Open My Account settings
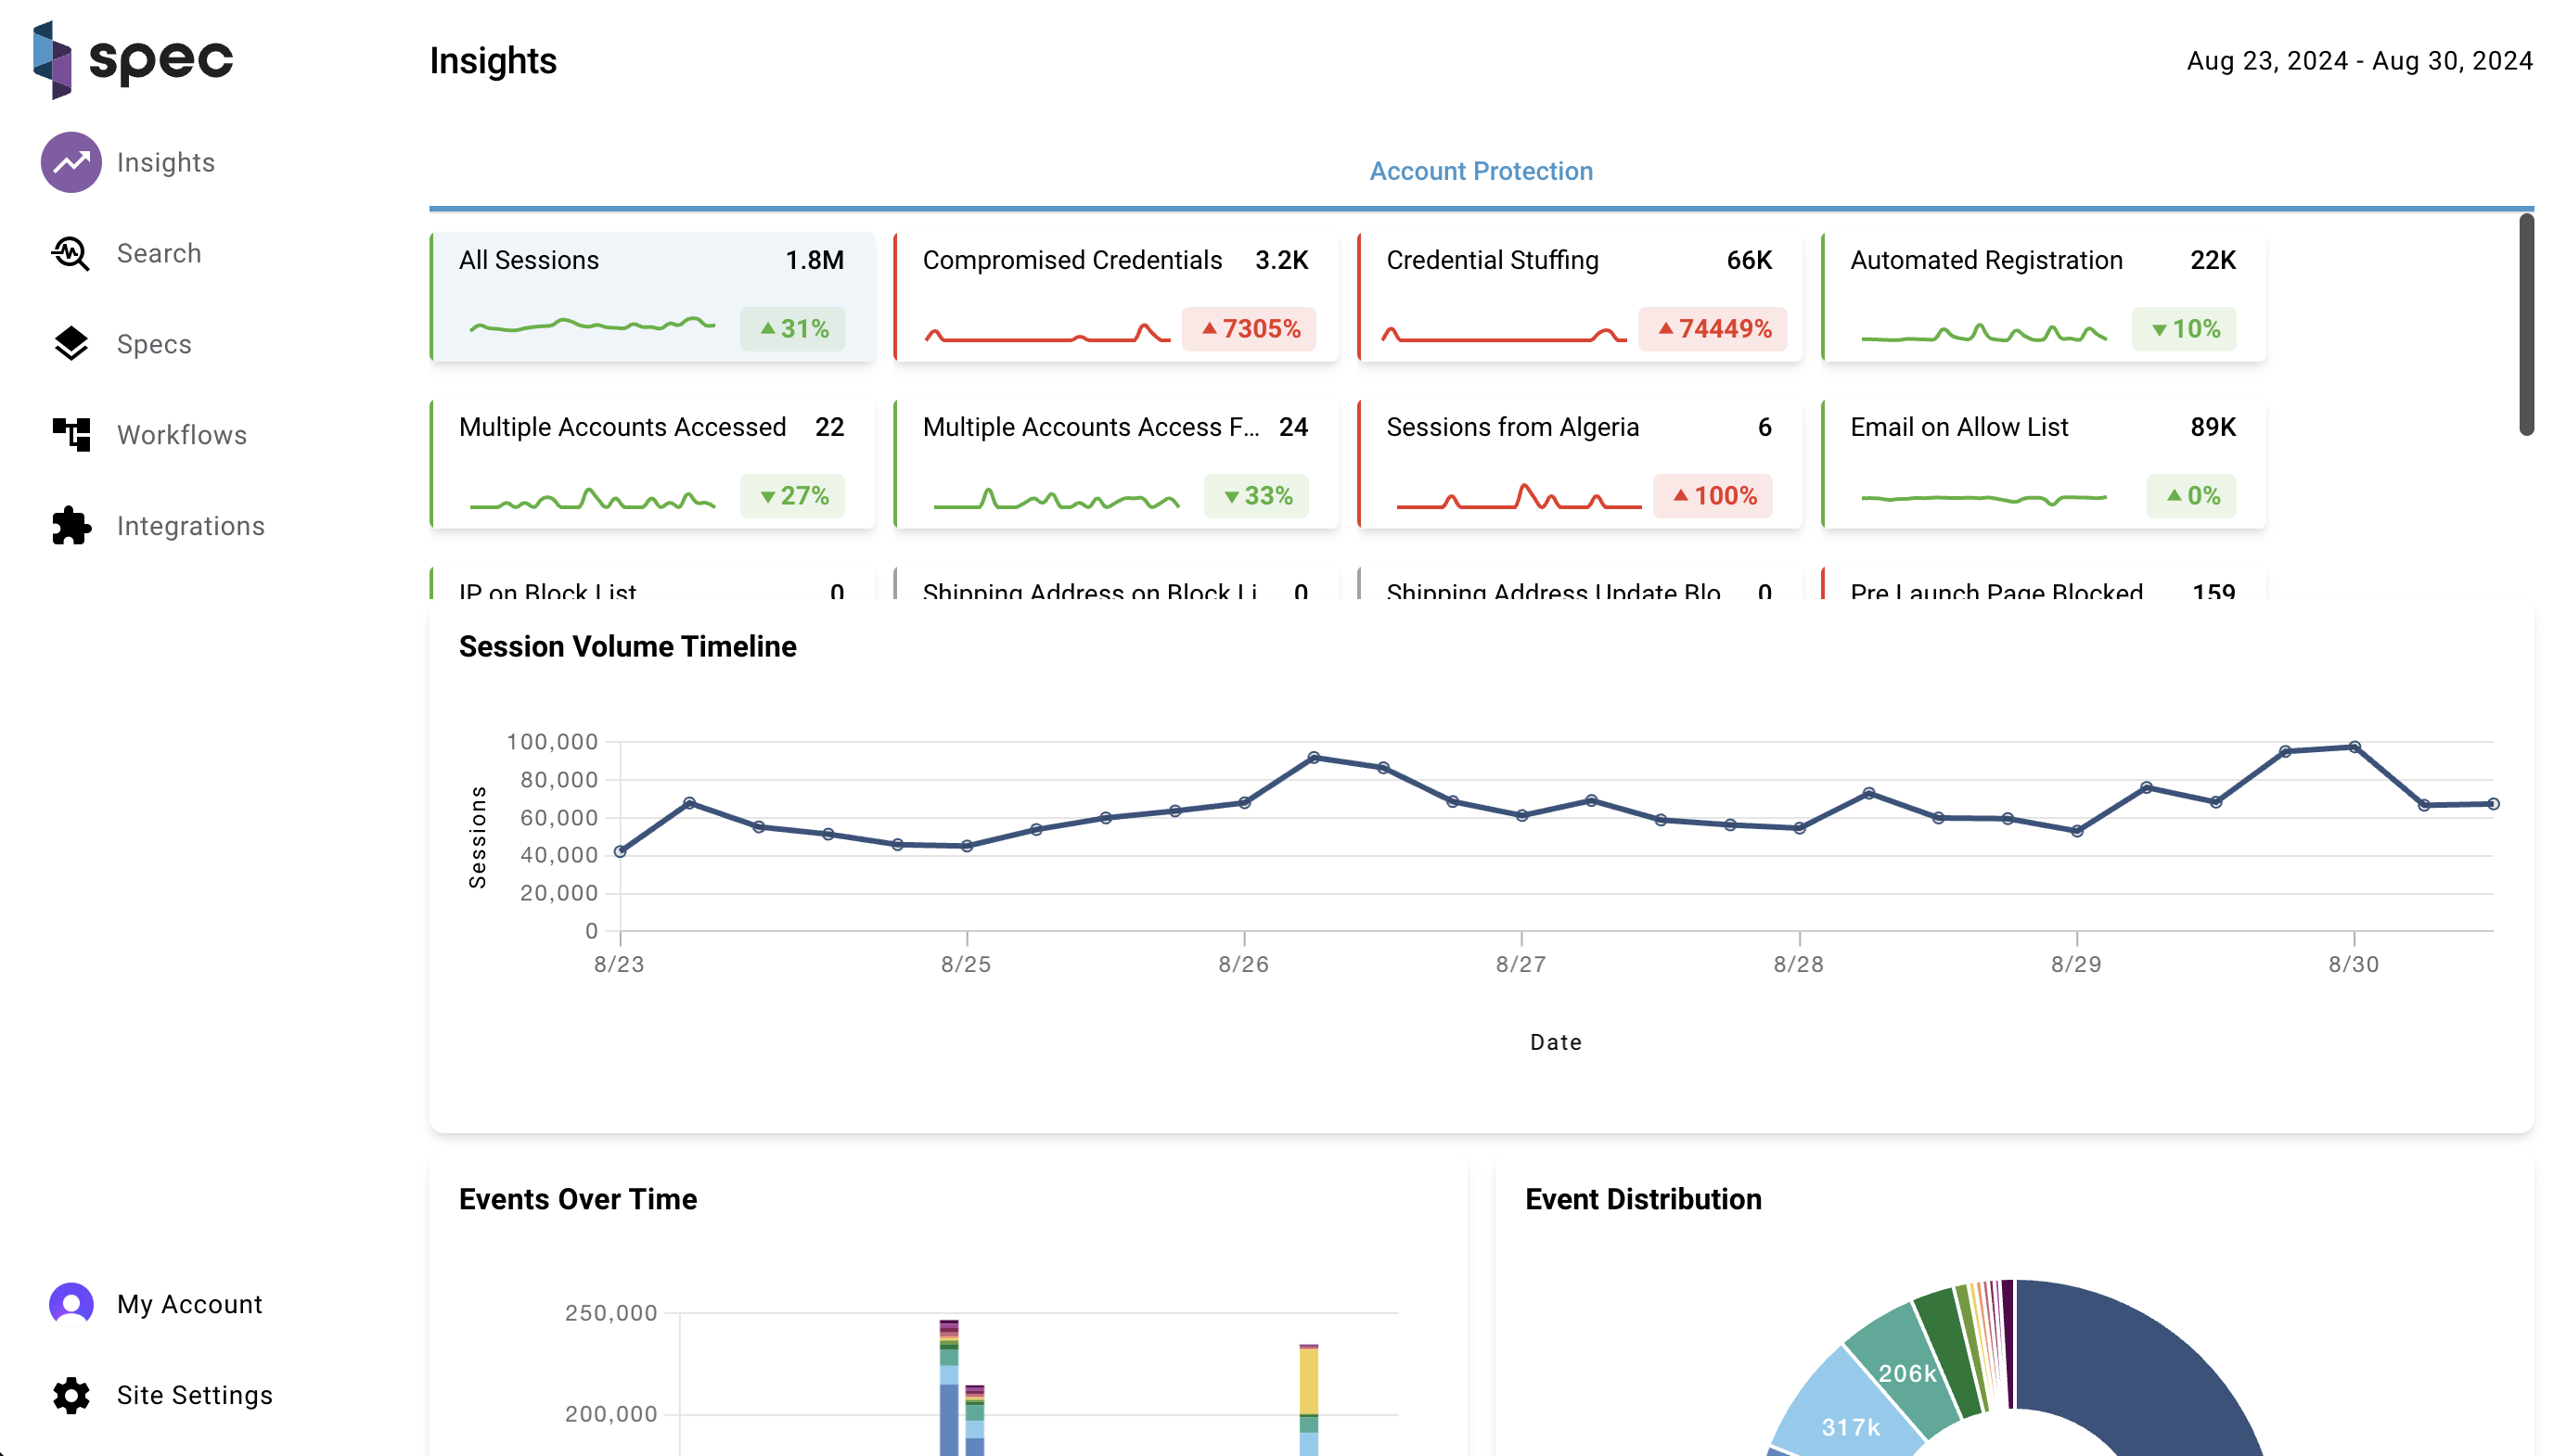The width and height of the screenshot is (2566, 1456). pos(188,1305)
